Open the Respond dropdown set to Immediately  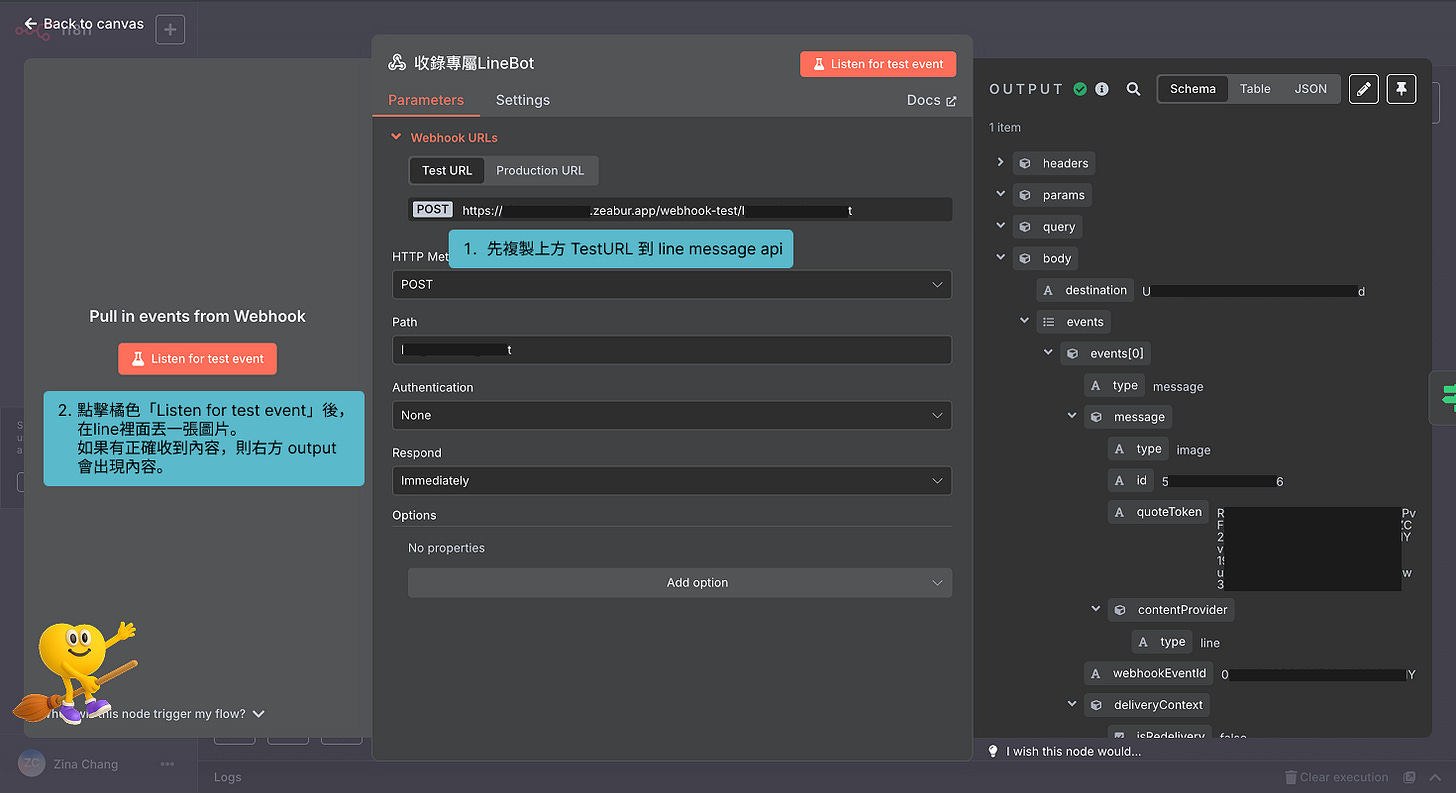[671, 481]
